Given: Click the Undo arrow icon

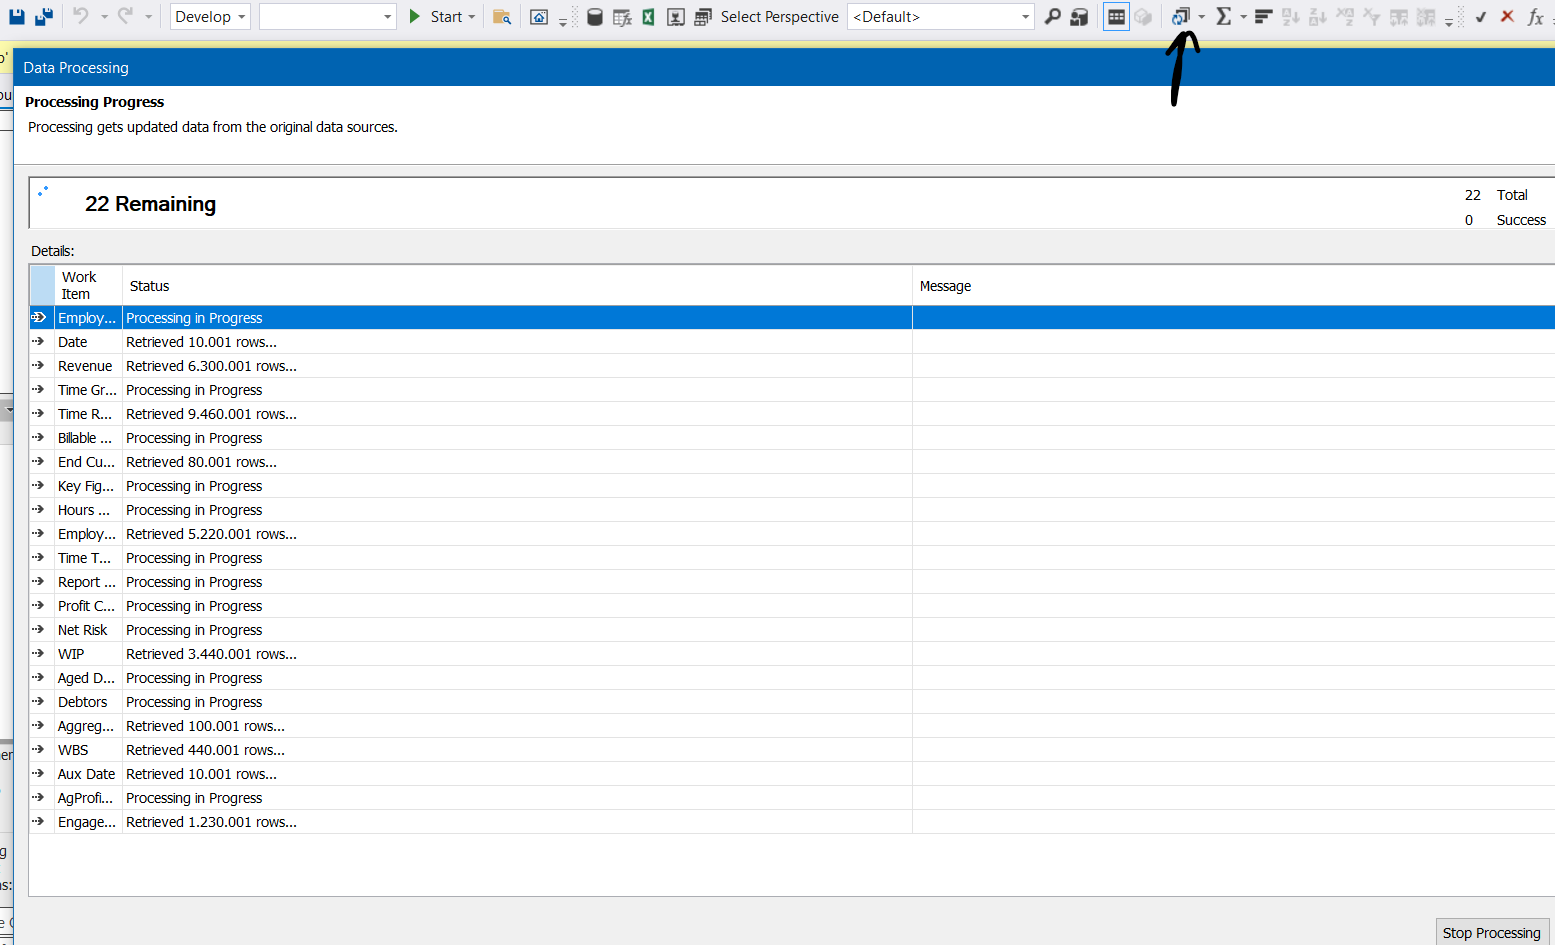Looking at the screenshot, I should coord(81,16).
